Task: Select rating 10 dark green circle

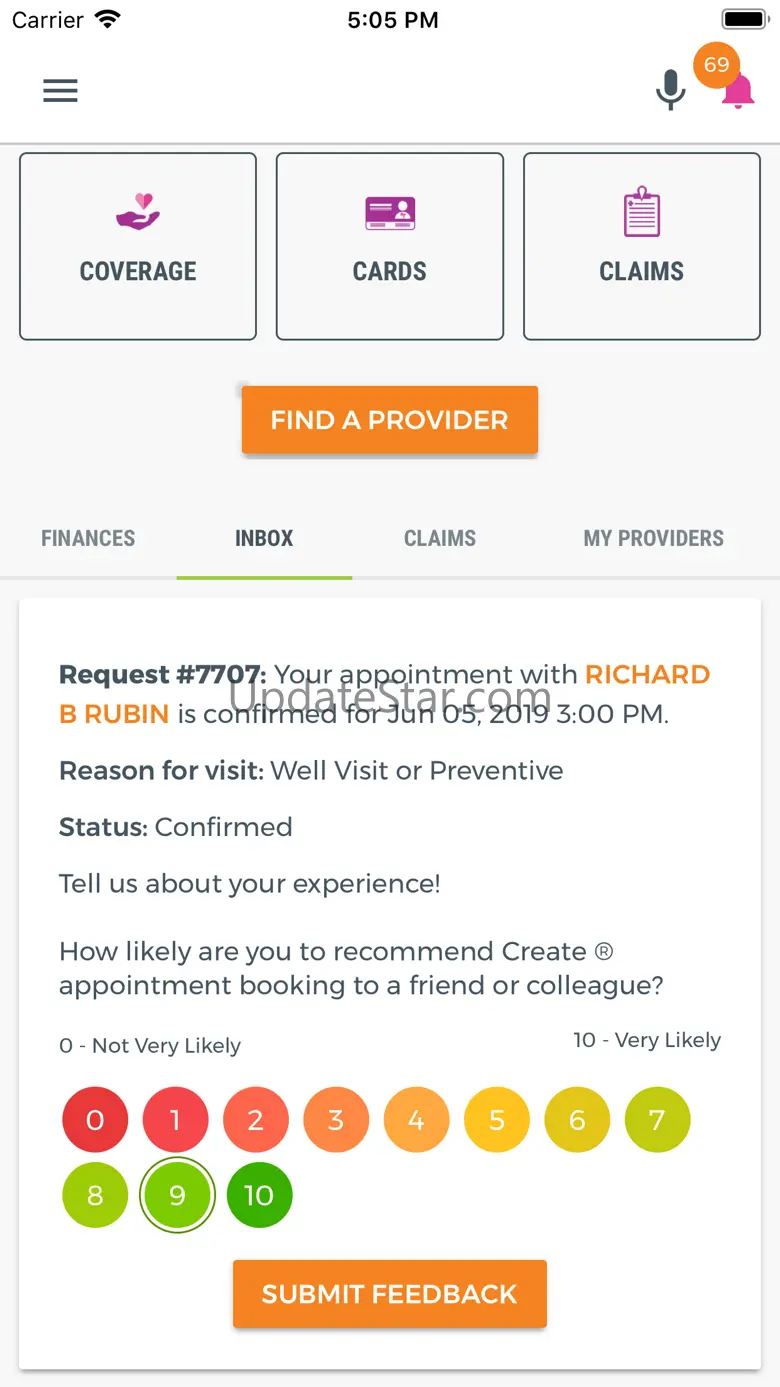Action: 259,1195
